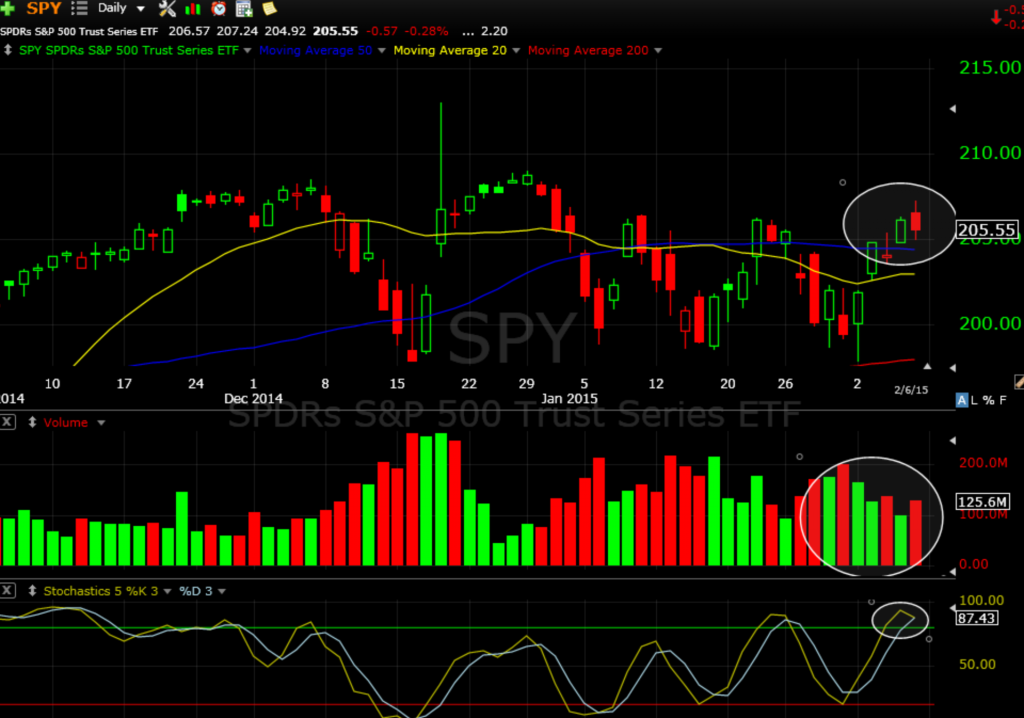Image resolution: width=1024 pixels, height=718 pixels.
Task: Click the 50.00 stochastics axis label
Action: tap(977, 664)
